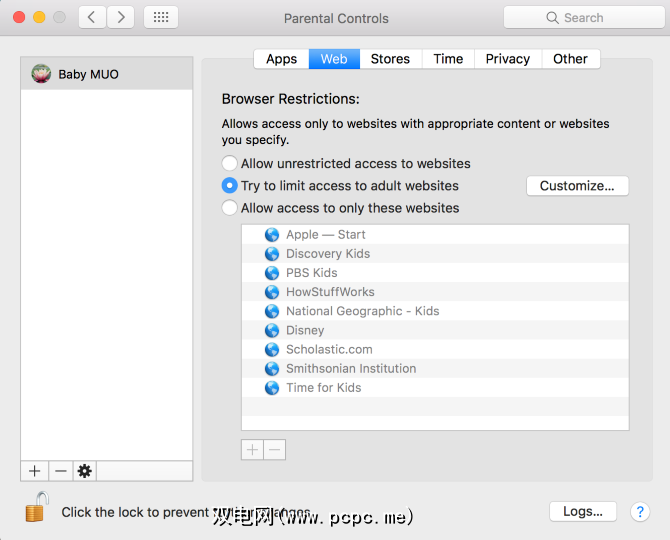
Task: Add a user with the plus button
Action: [35, 471]
